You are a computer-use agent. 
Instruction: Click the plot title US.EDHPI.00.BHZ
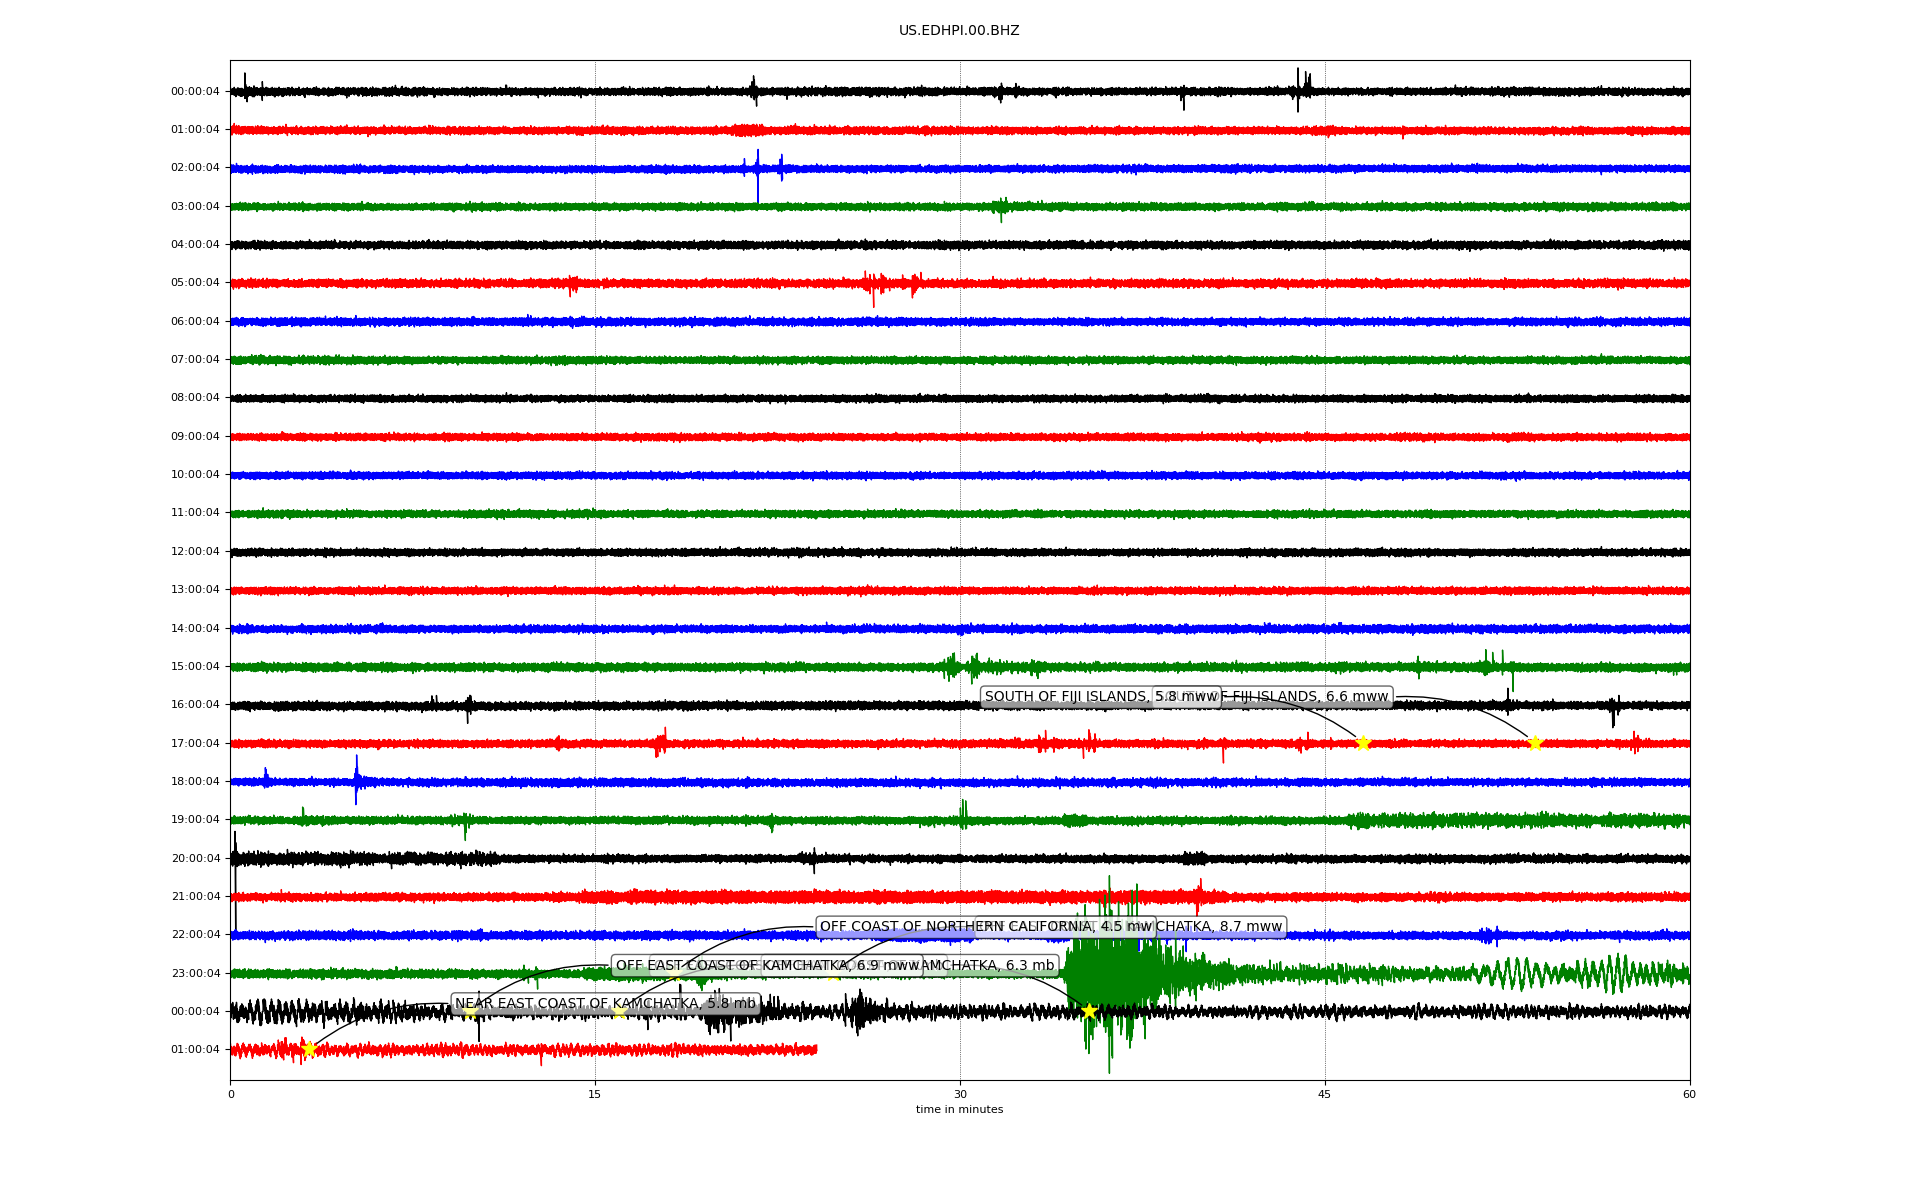[x=959, y=31]
